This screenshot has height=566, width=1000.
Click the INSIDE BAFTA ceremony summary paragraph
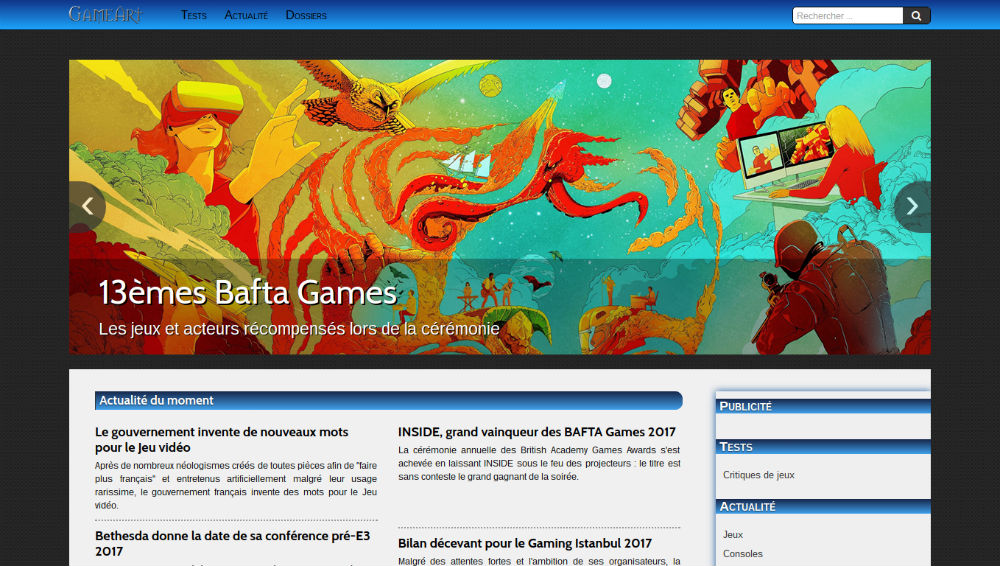tap(540, 463)
